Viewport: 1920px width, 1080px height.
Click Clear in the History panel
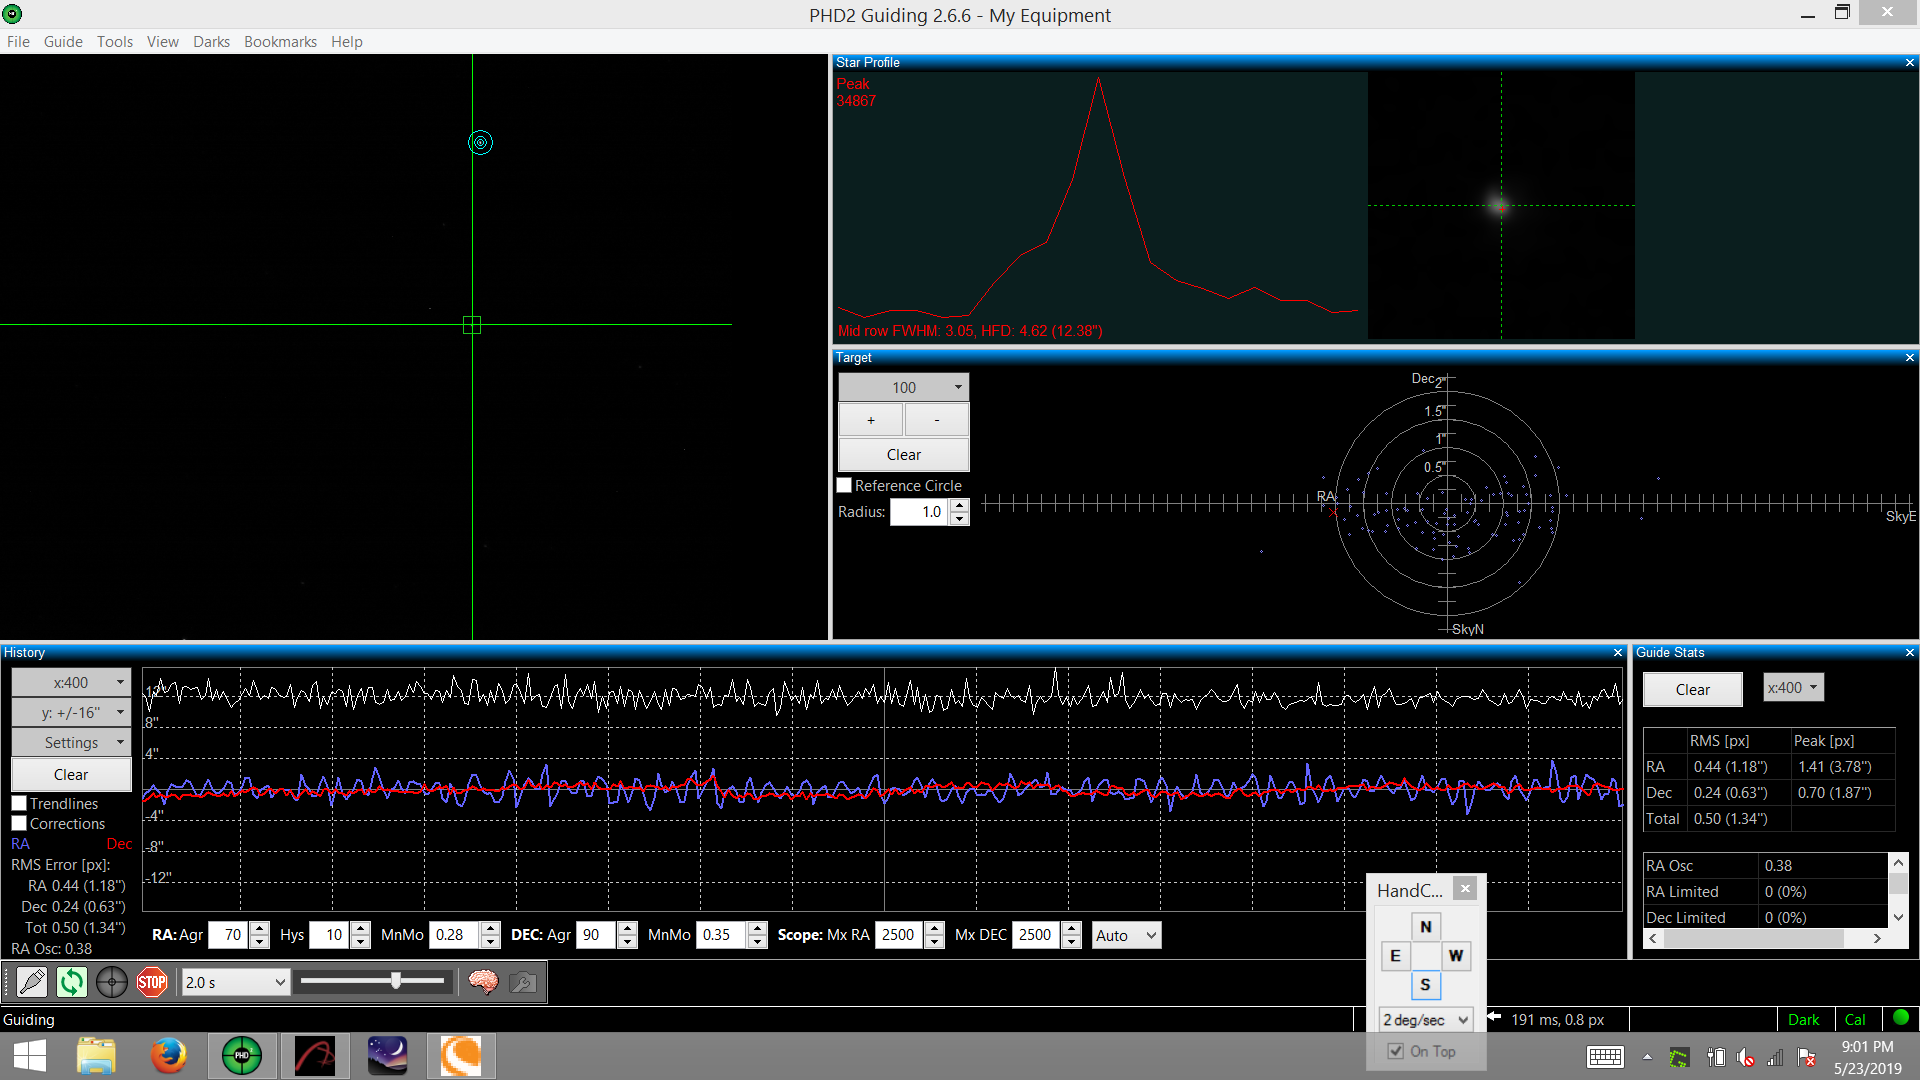click(x=71, y=774)
